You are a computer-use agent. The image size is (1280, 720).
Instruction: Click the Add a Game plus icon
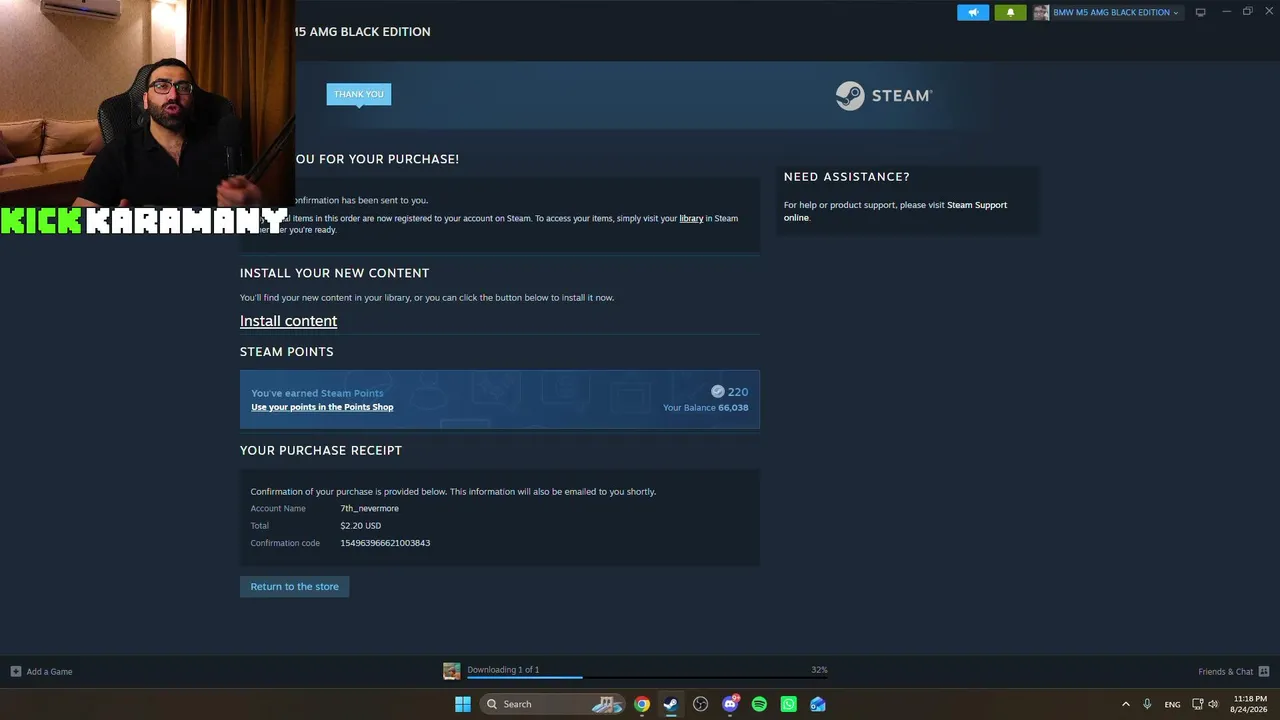[x=16, y=671]
